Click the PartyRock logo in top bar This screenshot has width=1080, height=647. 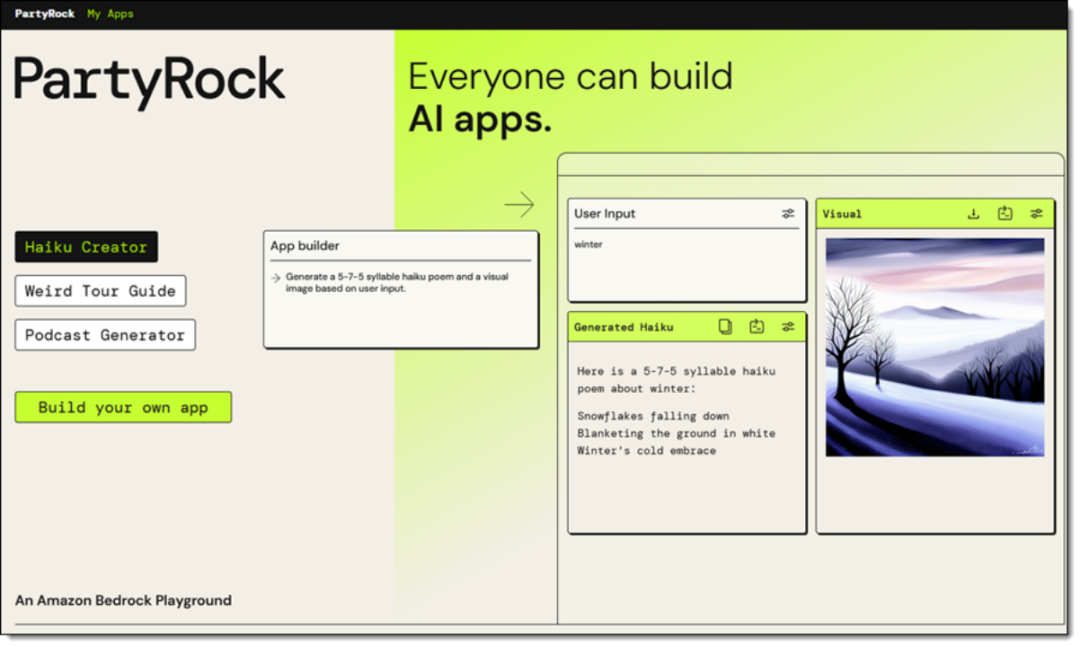pyautogui.click(x=45, y=14)
